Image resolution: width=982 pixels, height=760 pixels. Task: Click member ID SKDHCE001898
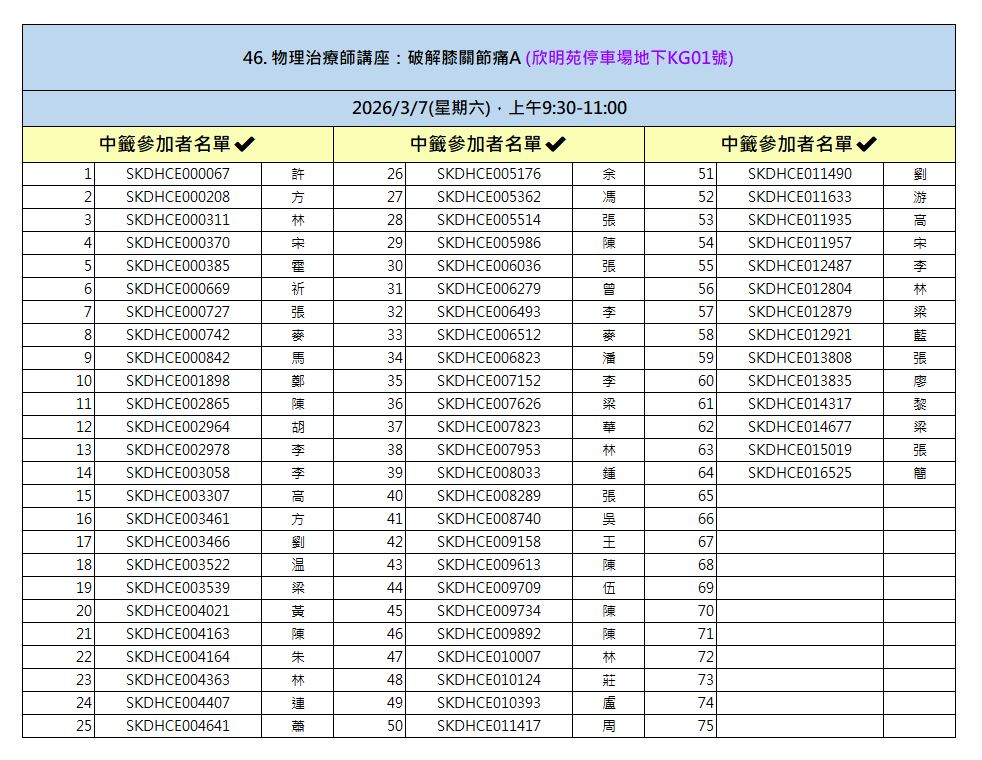pos(177,381)
